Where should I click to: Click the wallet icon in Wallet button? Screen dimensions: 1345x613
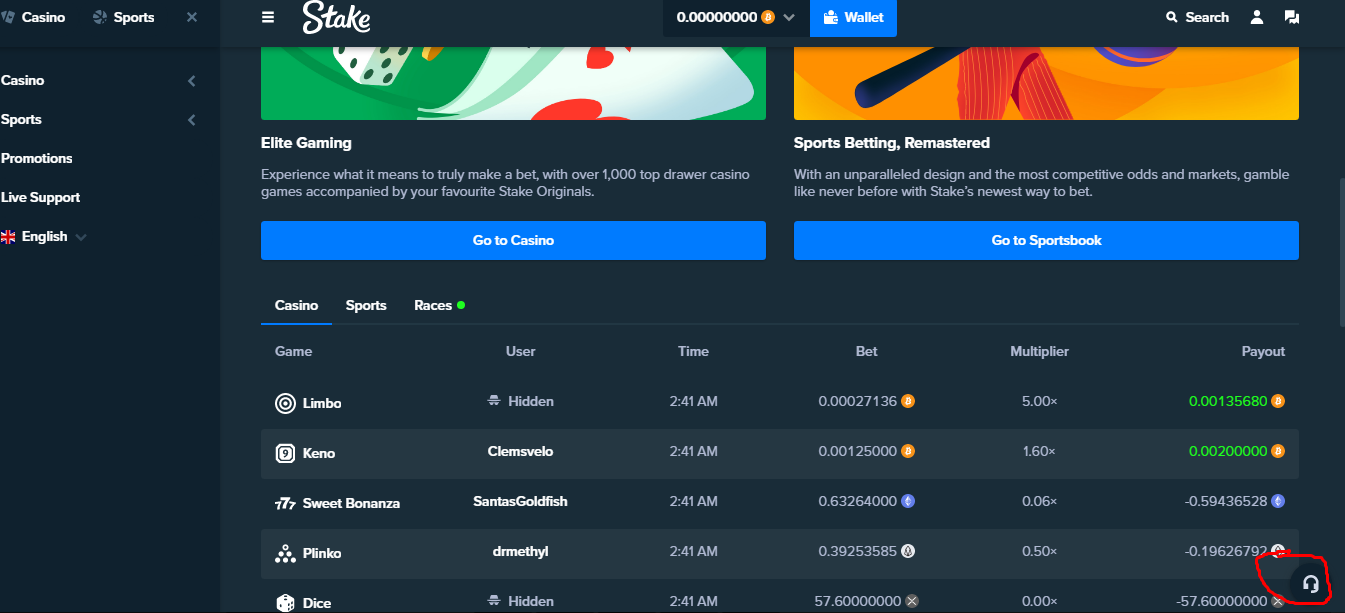pyautogui.click(x=830, y=17)
